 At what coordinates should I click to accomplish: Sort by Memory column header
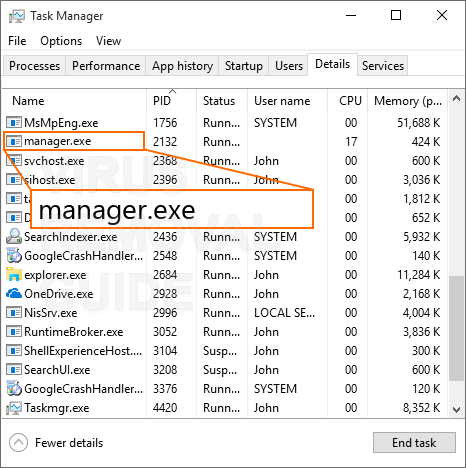(x=408, y=101)
